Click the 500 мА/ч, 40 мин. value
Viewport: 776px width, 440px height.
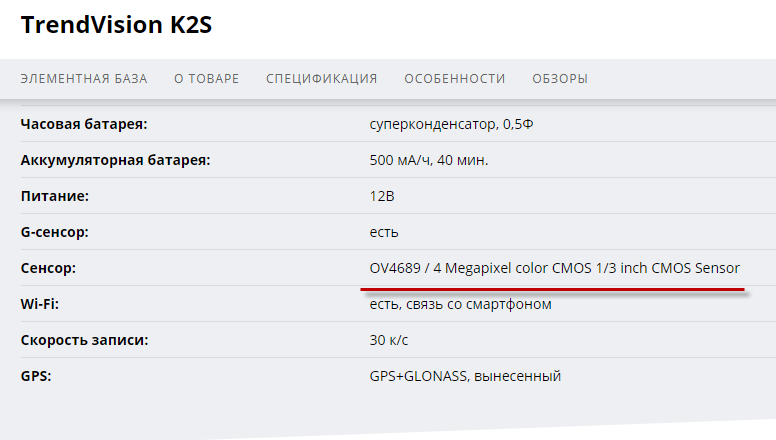click(x=429, y=160)
